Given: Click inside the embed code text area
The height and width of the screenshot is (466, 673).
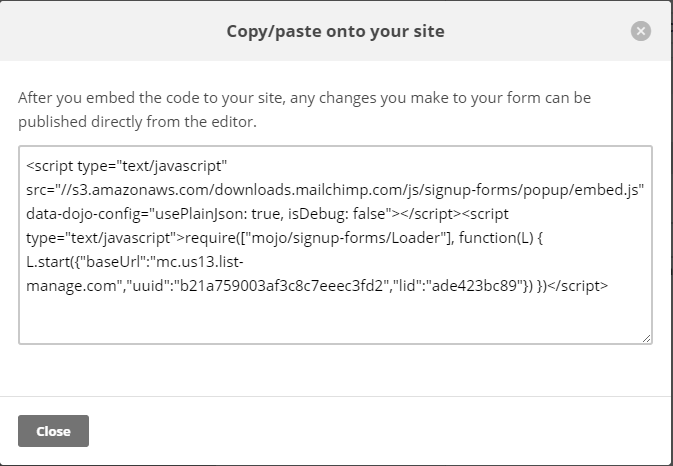Looking at the screenshot, I should click(335, 245).
